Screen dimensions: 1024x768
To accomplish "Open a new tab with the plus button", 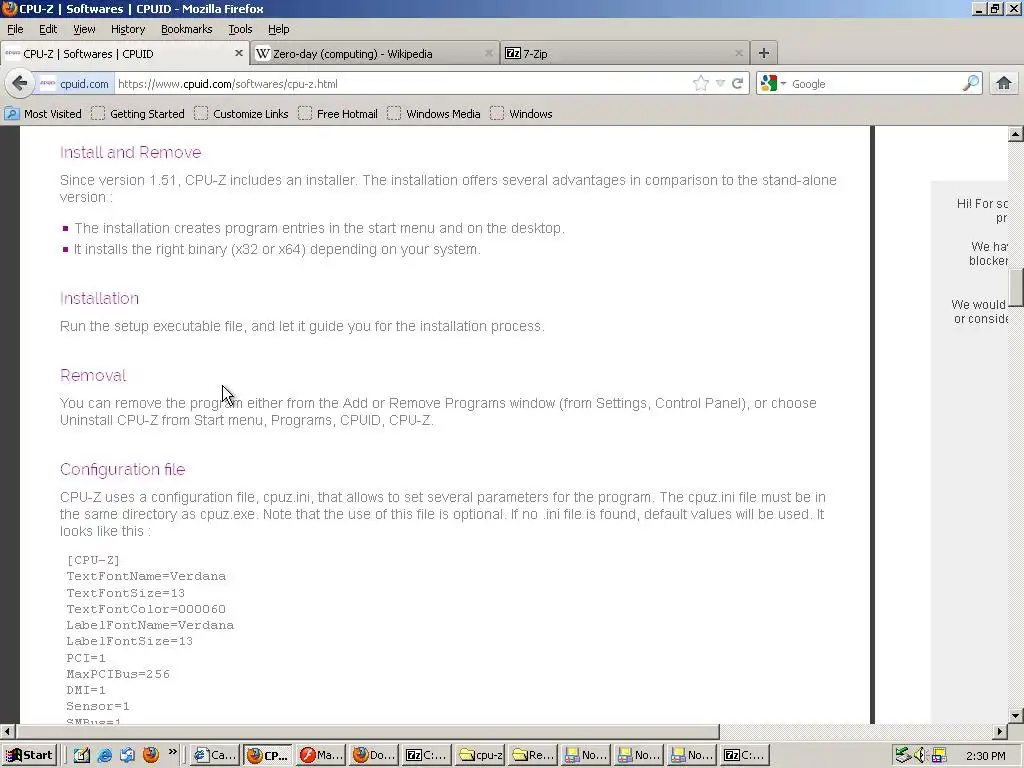I will pyautogui.click(x=763, y=53).
